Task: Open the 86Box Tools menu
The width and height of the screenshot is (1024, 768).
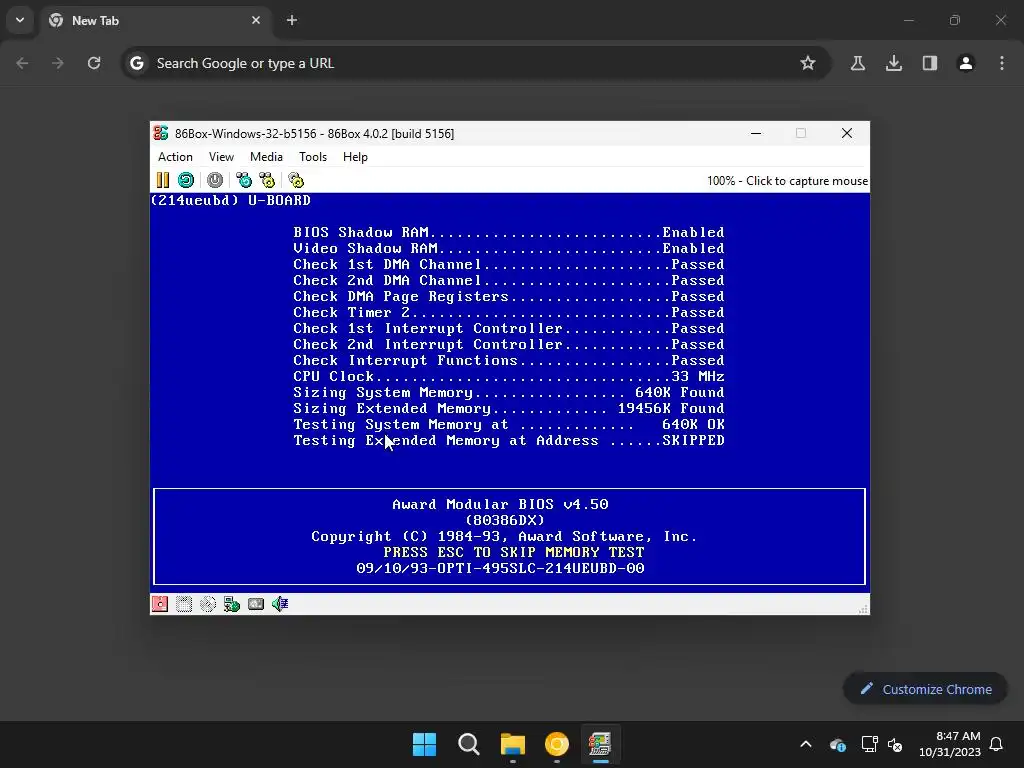Action: [x=313, y=157]
